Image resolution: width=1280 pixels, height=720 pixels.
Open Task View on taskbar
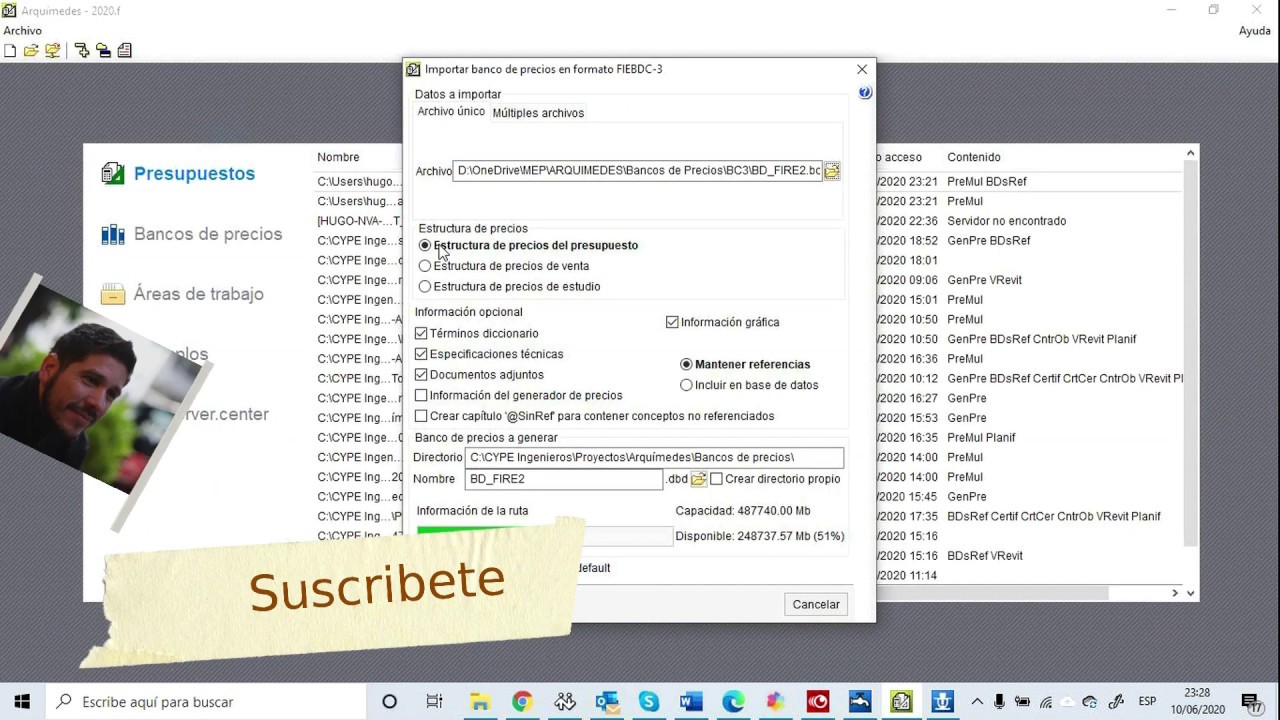pos(434,702)
